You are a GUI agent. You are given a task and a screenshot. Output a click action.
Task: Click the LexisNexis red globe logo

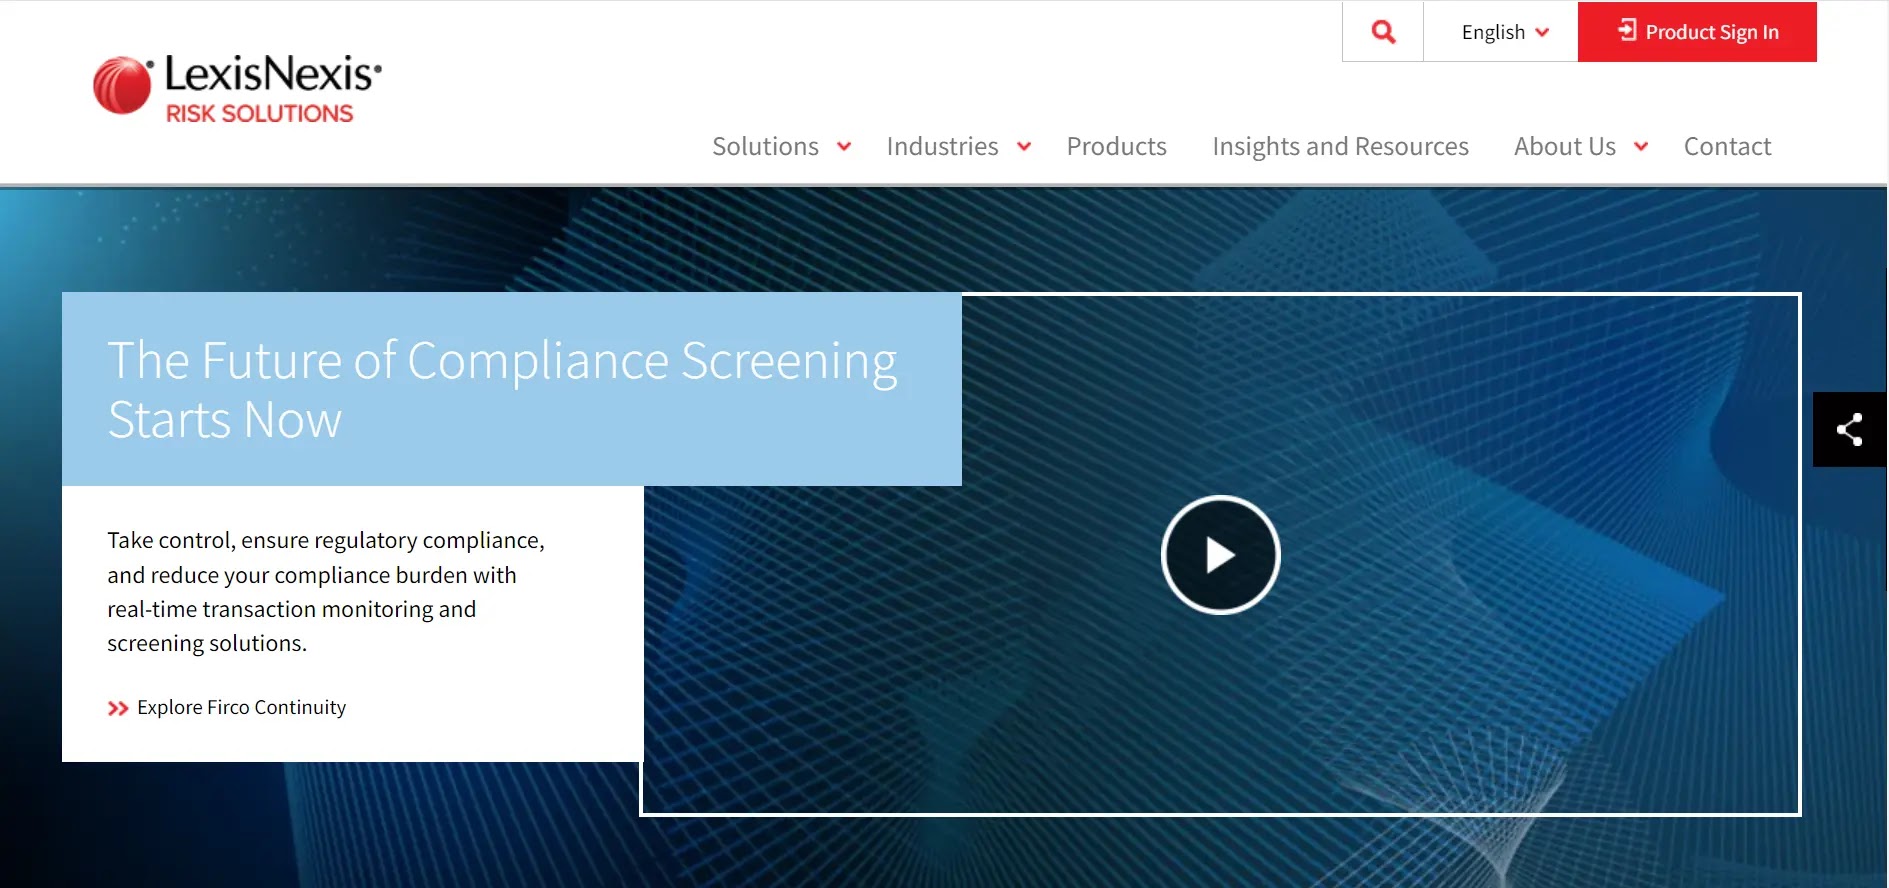(122, 85)
